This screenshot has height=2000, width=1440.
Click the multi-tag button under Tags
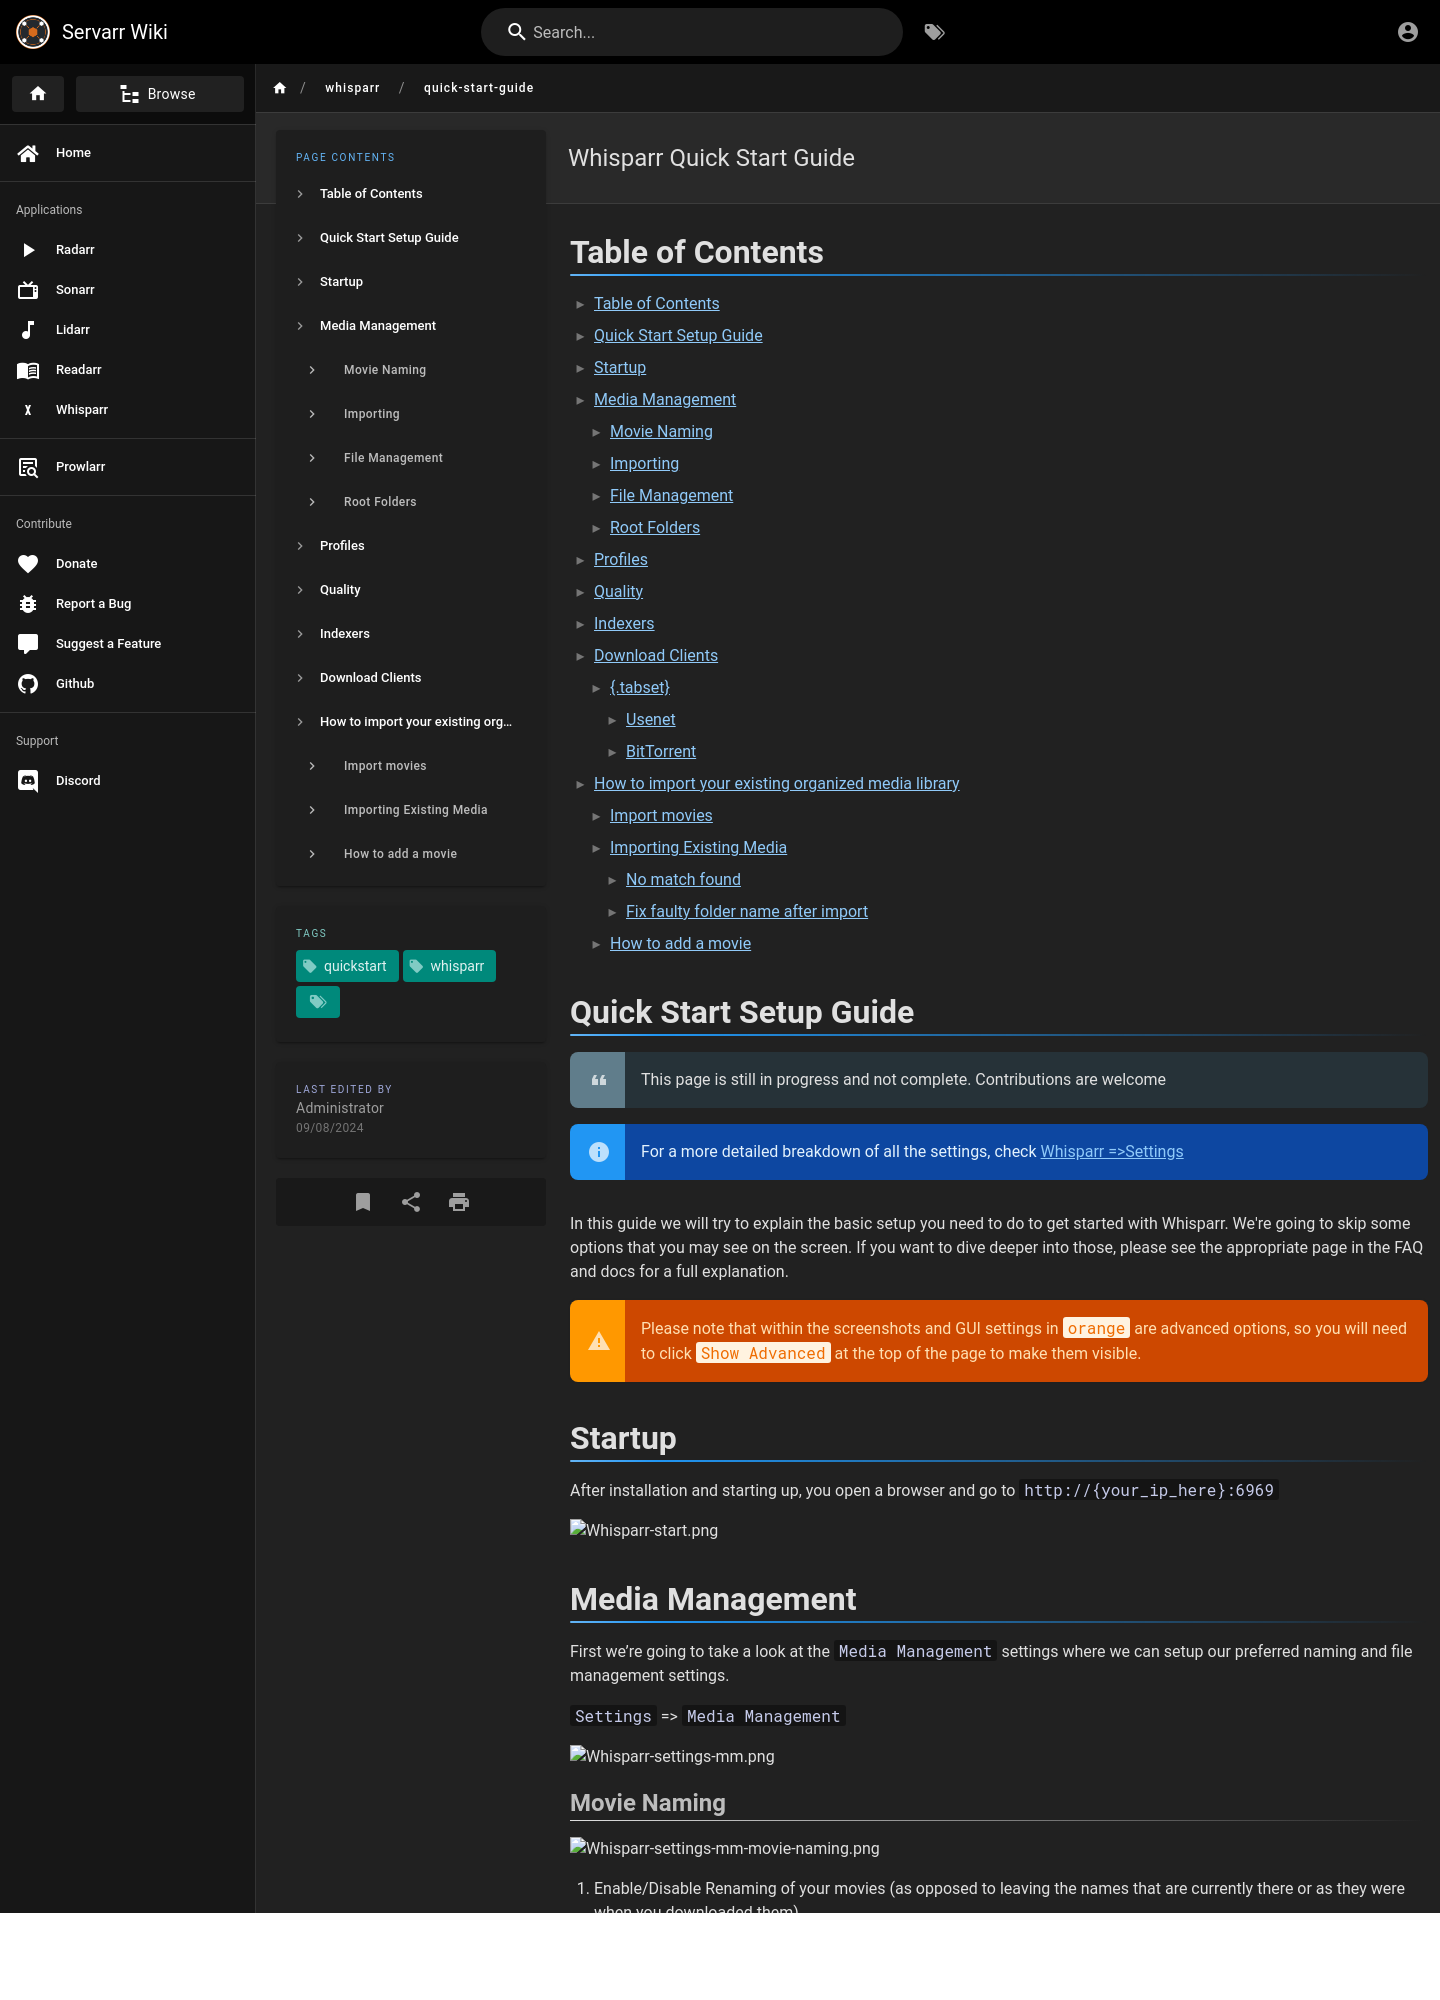pos(318,1002)
